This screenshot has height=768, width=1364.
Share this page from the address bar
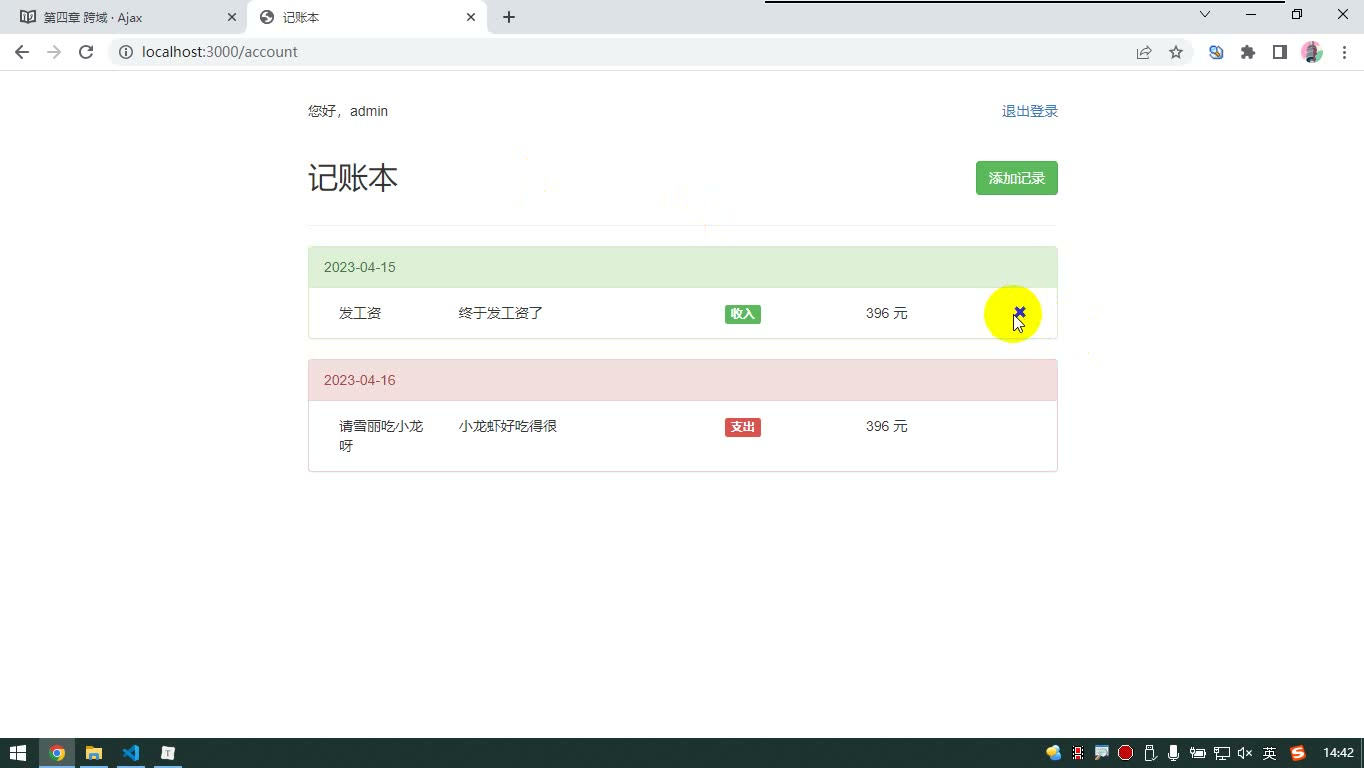1144,52
